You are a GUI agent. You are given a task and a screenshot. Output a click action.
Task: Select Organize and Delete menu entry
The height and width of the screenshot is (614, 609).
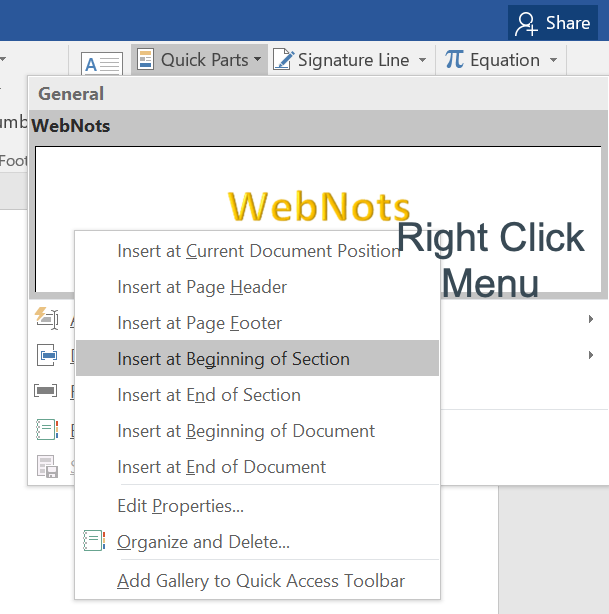coord(203,543)
